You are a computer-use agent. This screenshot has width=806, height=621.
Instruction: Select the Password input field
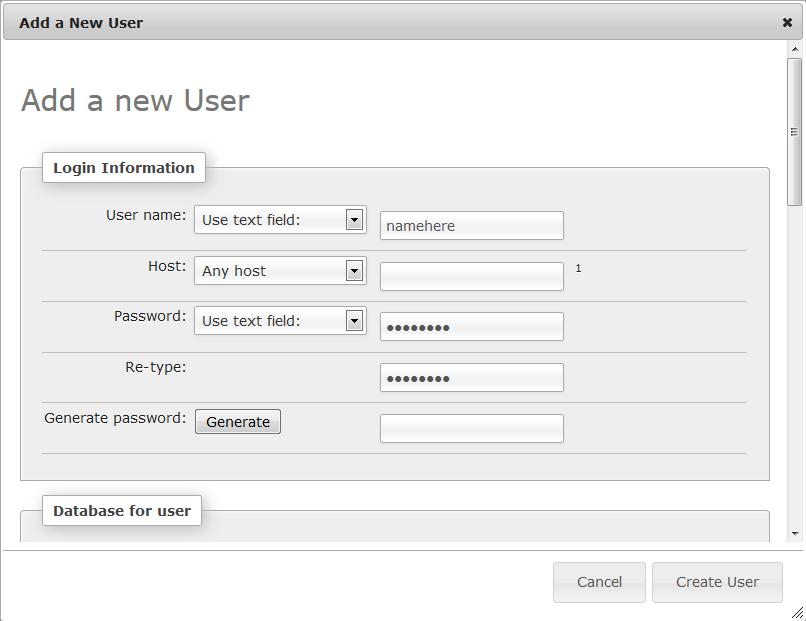[x=472, y=326]
